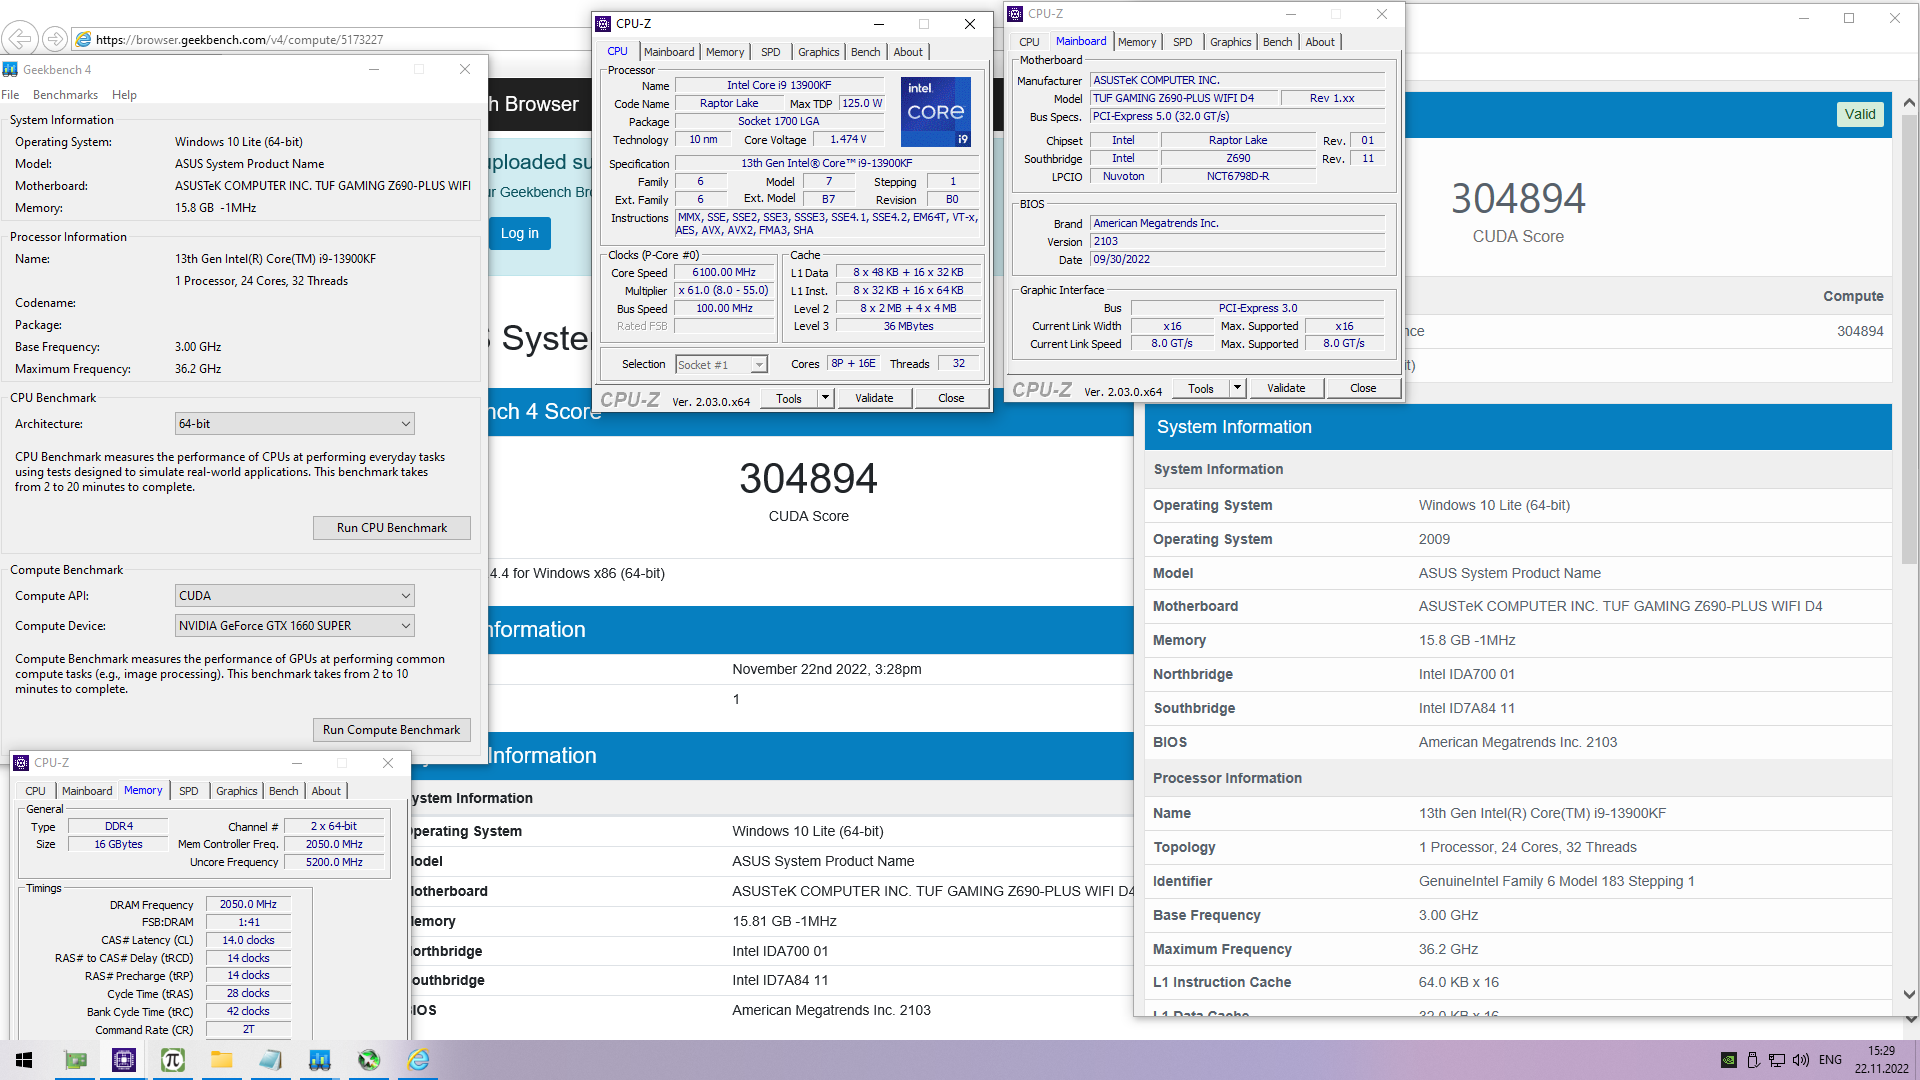The height and width of the screenshot is (1080, 1920).
Task: Click Validate in CPU-Z CPU window
Action: [874, 398]
